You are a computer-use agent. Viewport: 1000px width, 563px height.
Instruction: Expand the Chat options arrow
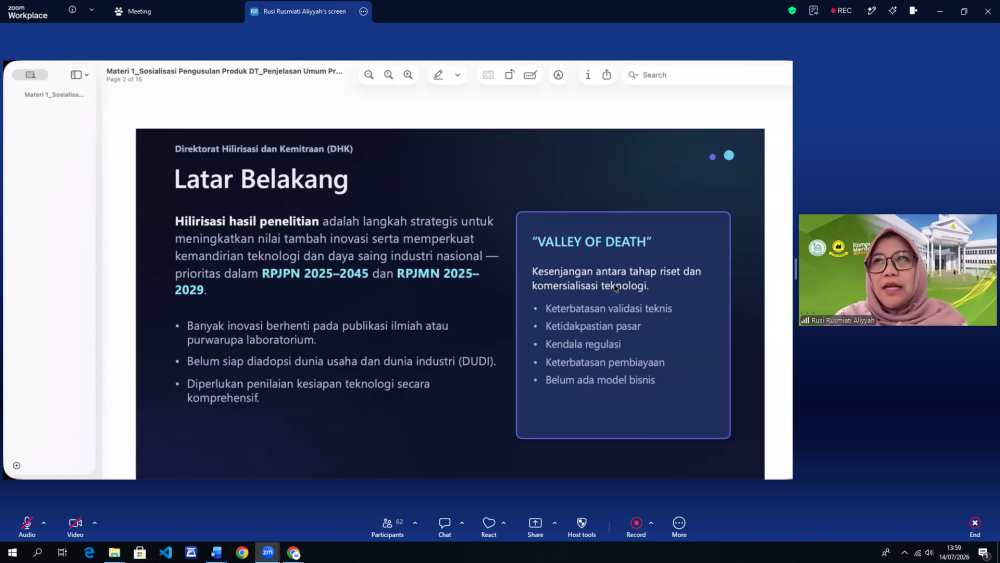tap(462, 523)
